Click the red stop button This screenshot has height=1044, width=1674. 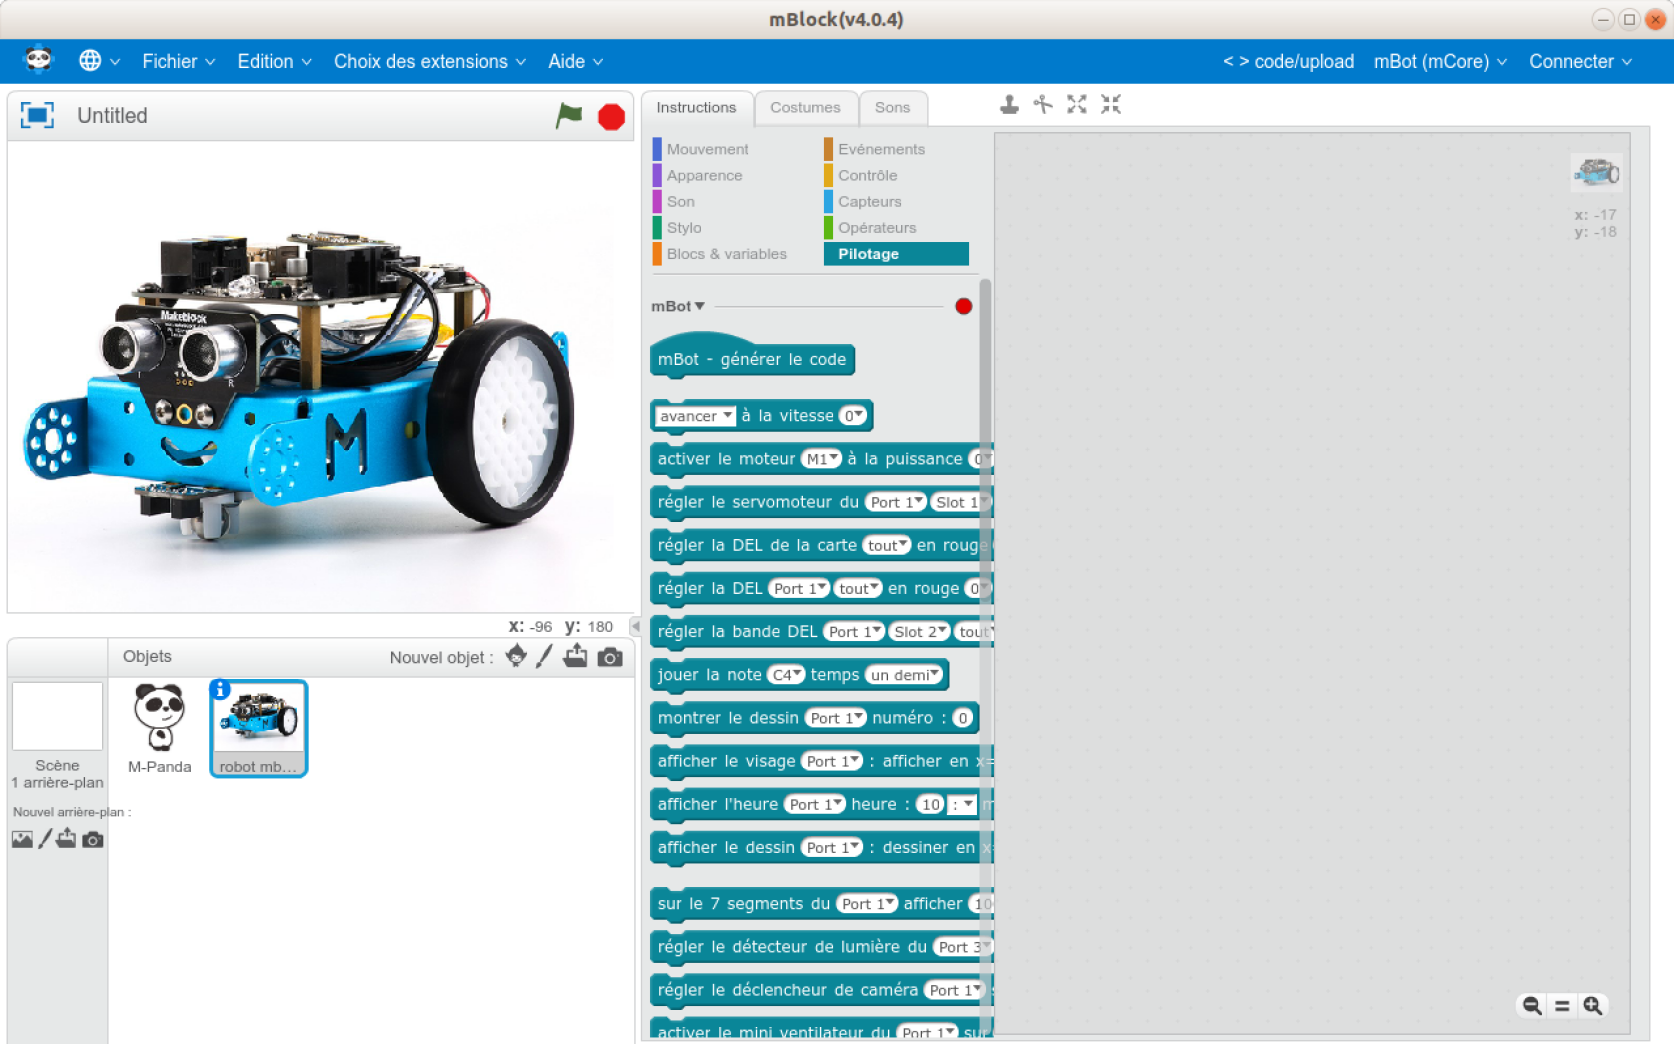point(611,117)
